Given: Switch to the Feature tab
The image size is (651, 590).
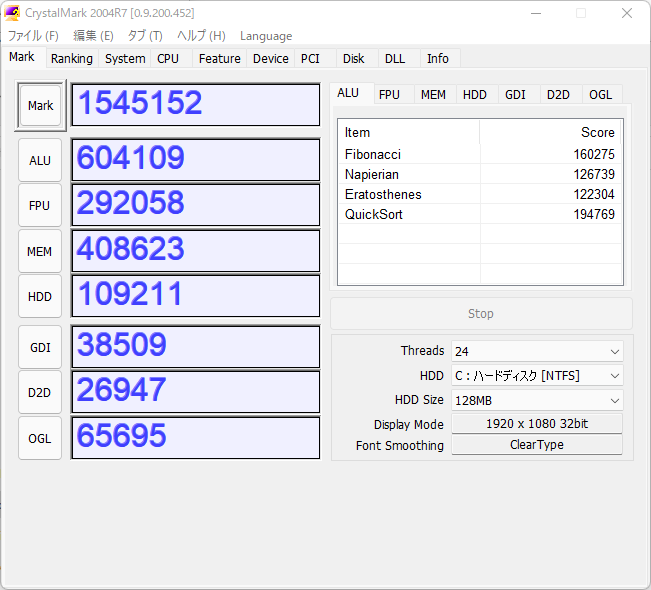Looking at the screenshot, I should click(220, 59).
